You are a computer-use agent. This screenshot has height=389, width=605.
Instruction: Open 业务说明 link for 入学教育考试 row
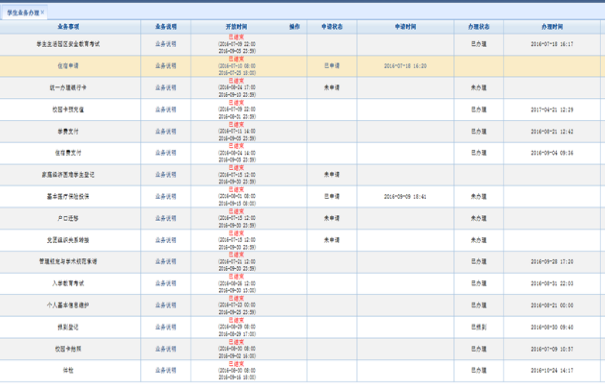click(x=166, y=283)
